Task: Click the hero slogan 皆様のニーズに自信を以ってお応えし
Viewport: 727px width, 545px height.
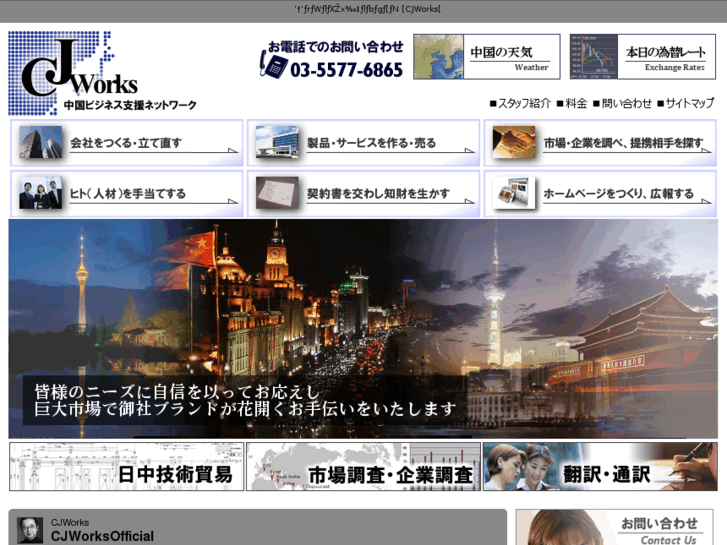Action: click(x=177, y=392)
